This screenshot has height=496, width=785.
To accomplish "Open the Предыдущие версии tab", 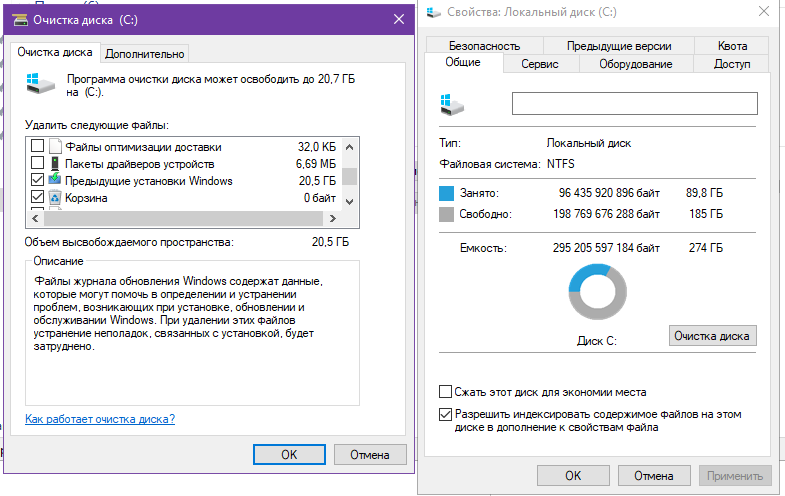I will coord(619,46).
